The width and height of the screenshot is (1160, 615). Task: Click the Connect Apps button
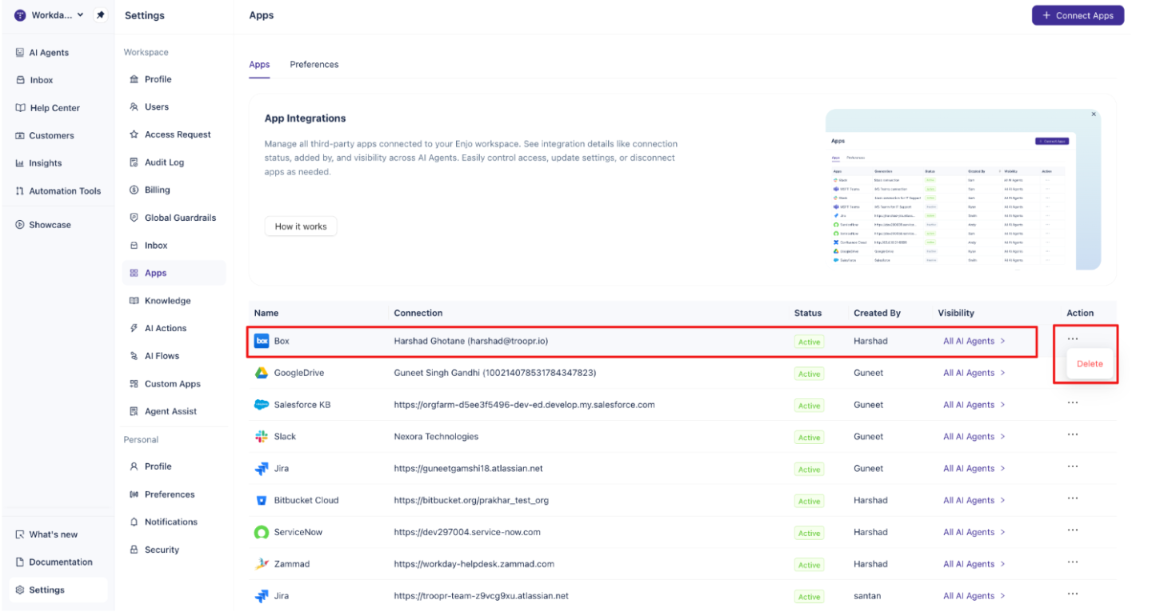coord(1078,16)
